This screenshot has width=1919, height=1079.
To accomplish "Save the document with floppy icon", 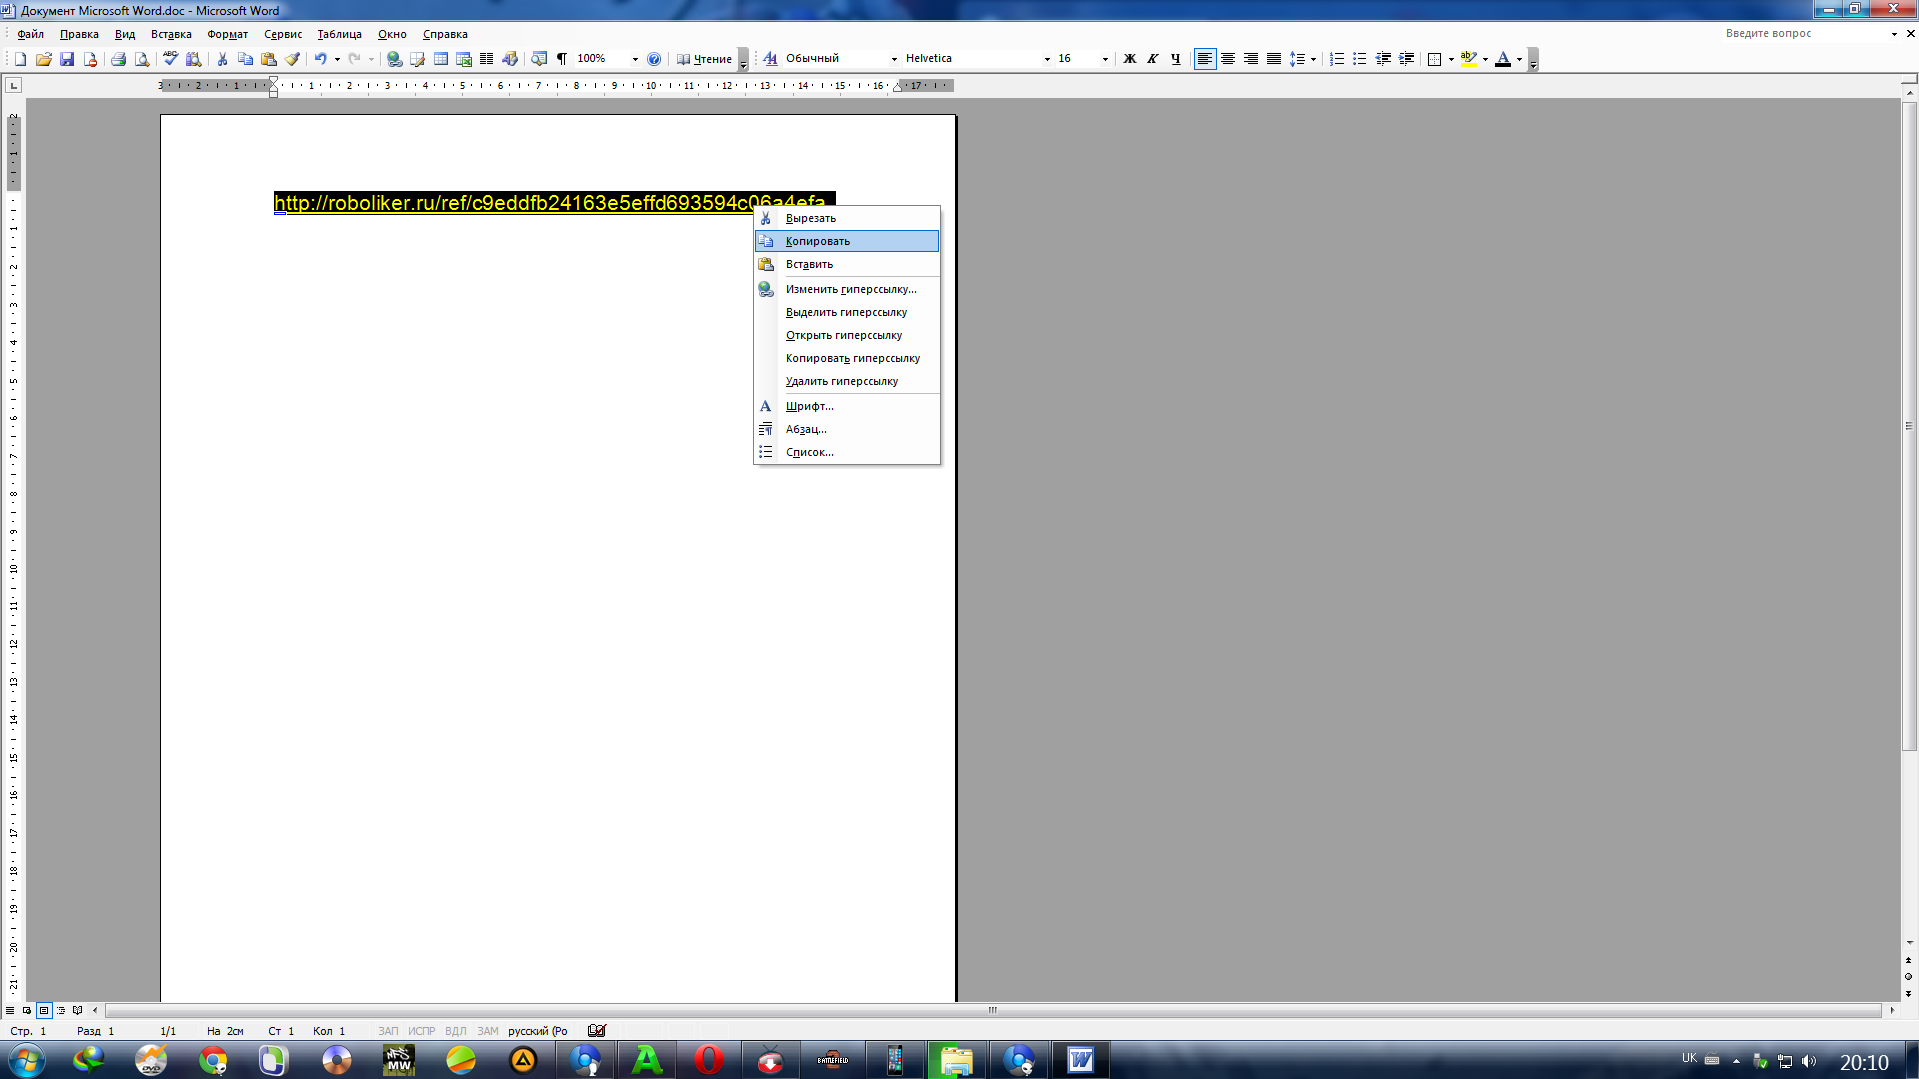I will 67,59.
